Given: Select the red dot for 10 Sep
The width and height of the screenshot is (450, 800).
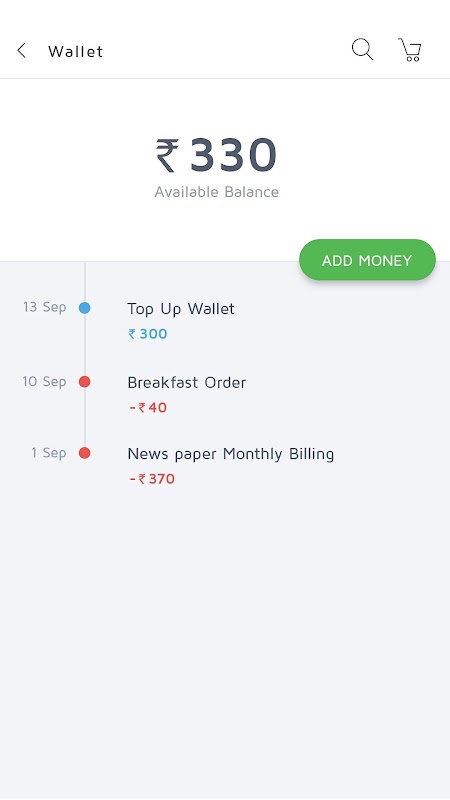Looking at the screenshot, I should [x=85, y=382].
